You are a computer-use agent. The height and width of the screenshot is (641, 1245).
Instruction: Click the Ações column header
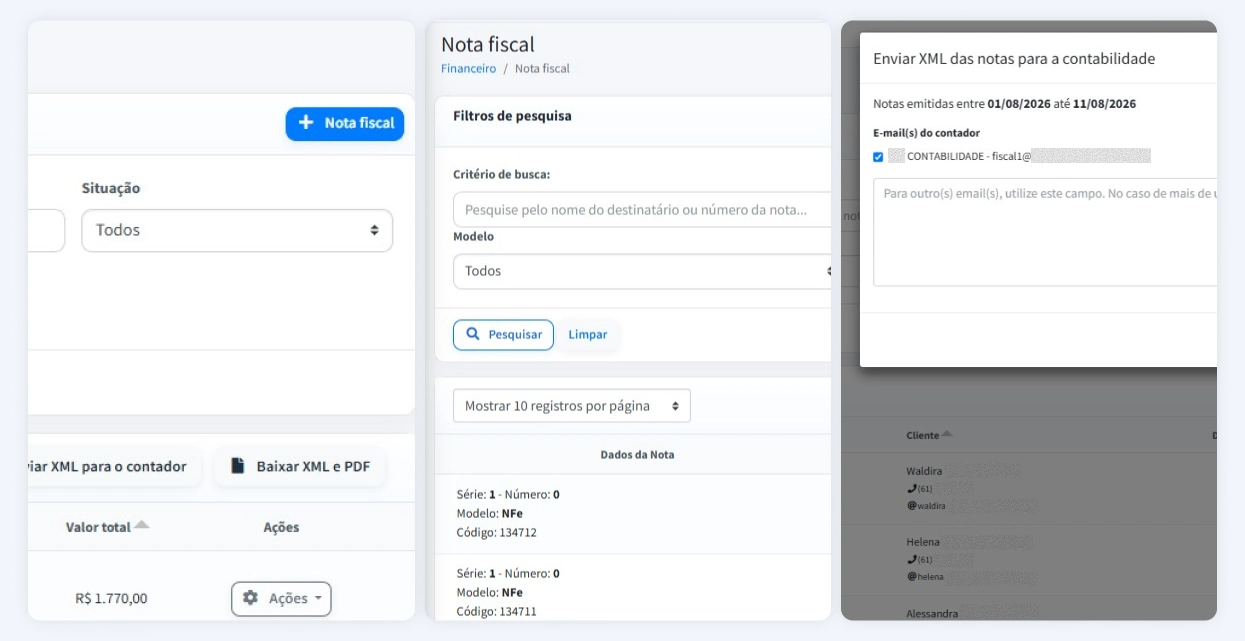click(x=281, y=527)
